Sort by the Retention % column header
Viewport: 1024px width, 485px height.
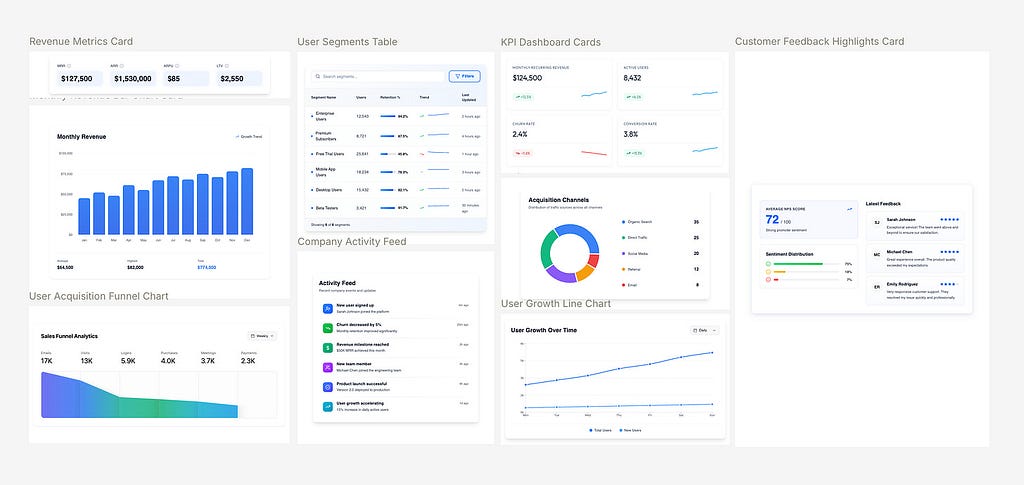pos(391,98)
